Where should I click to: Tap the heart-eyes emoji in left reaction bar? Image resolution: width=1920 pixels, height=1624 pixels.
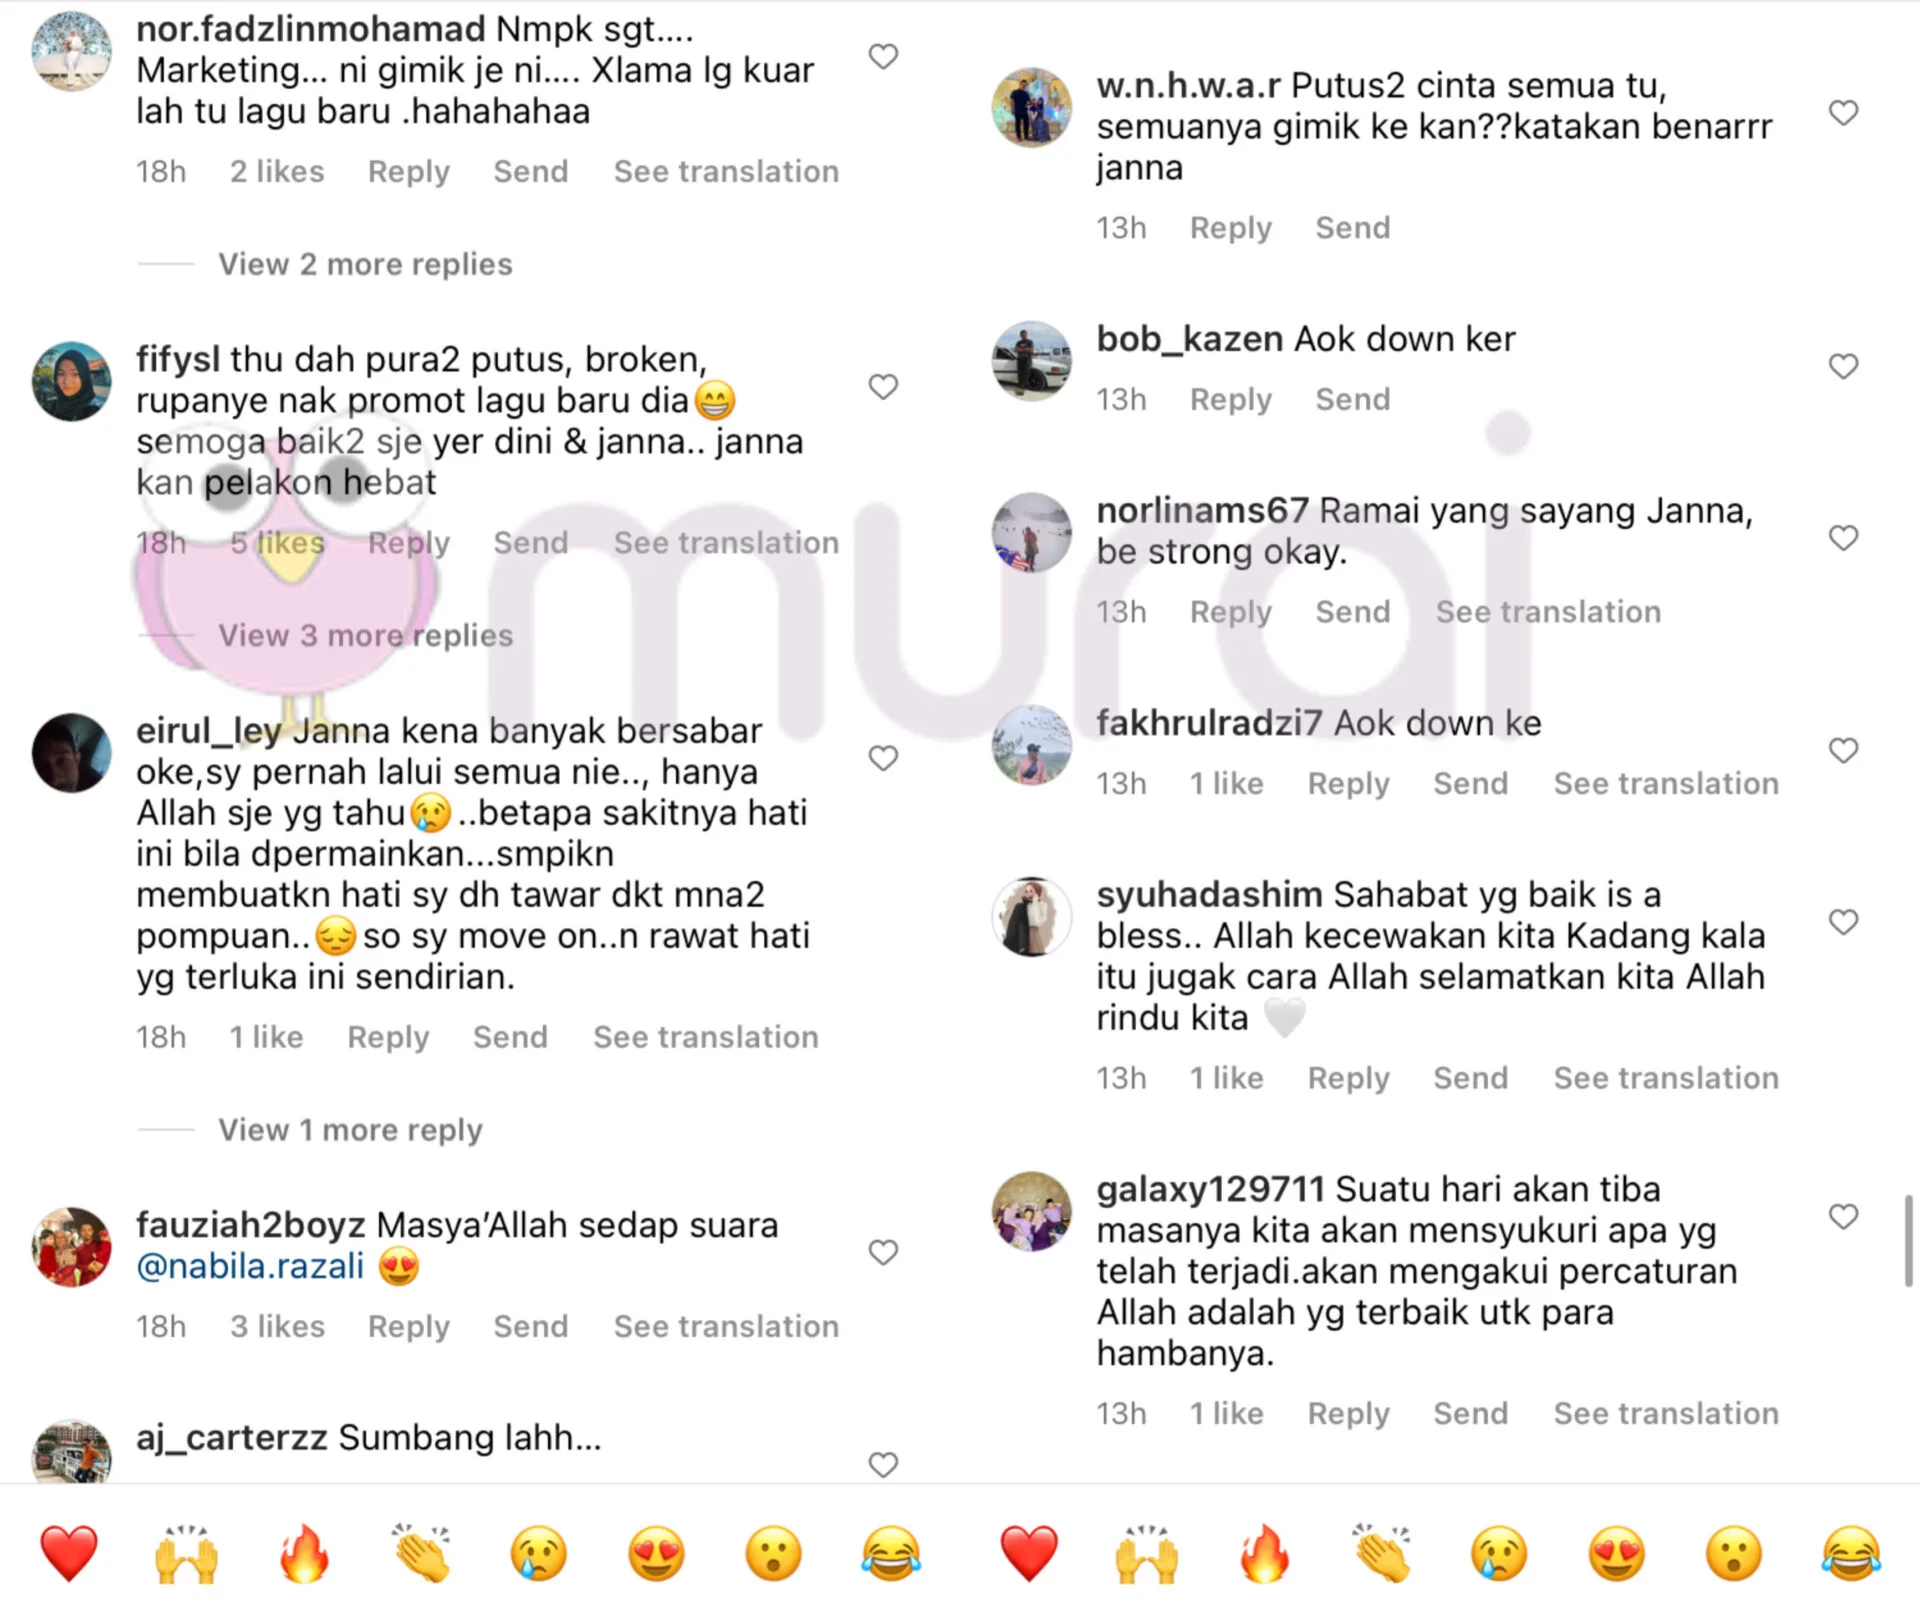(x=656, y=1554)
